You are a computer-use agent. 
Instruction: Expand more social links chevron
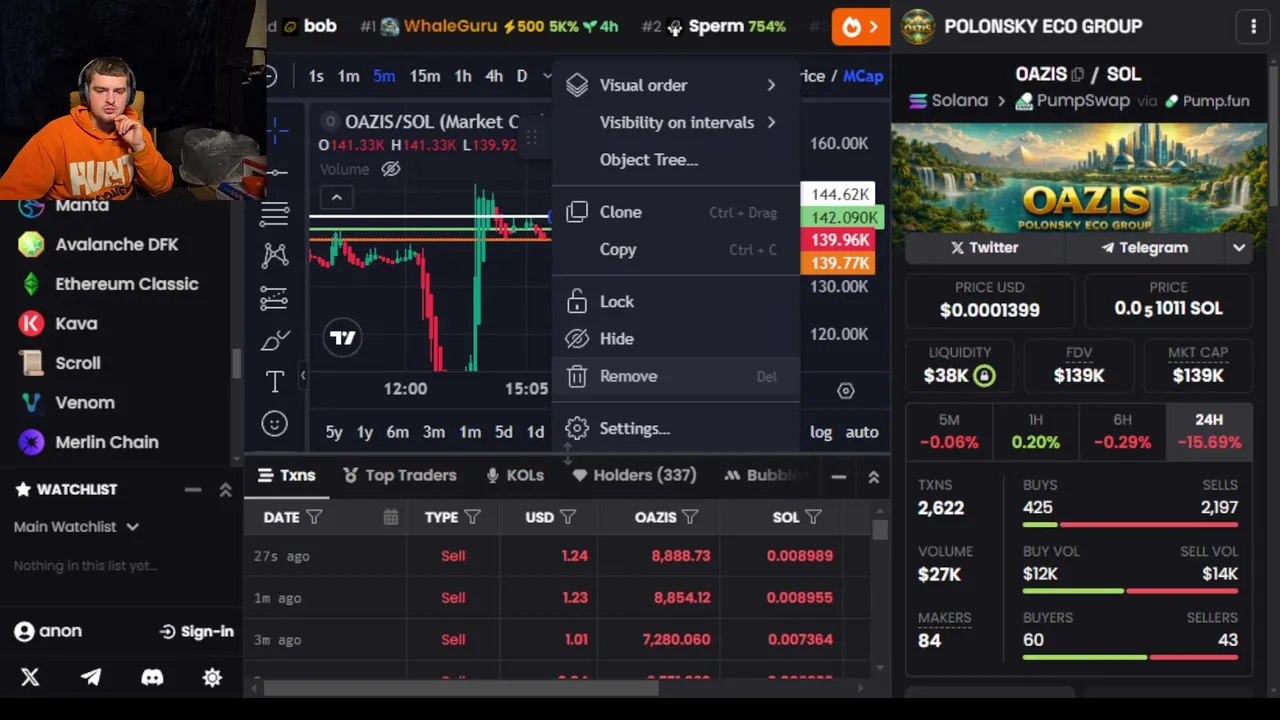pyautogui.click(x=1239, y=248)
